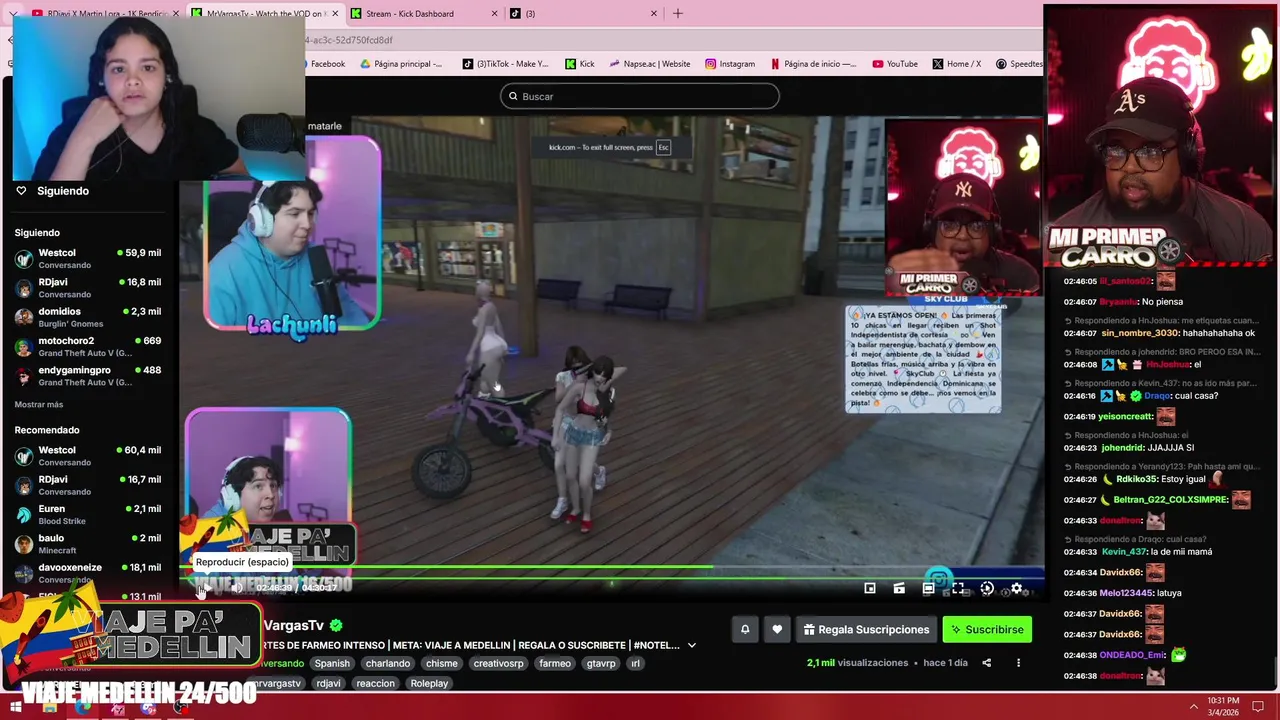Open the Euren Blood Strike channel
This screenshot has height=720, width=1280.
click(88, 514)
